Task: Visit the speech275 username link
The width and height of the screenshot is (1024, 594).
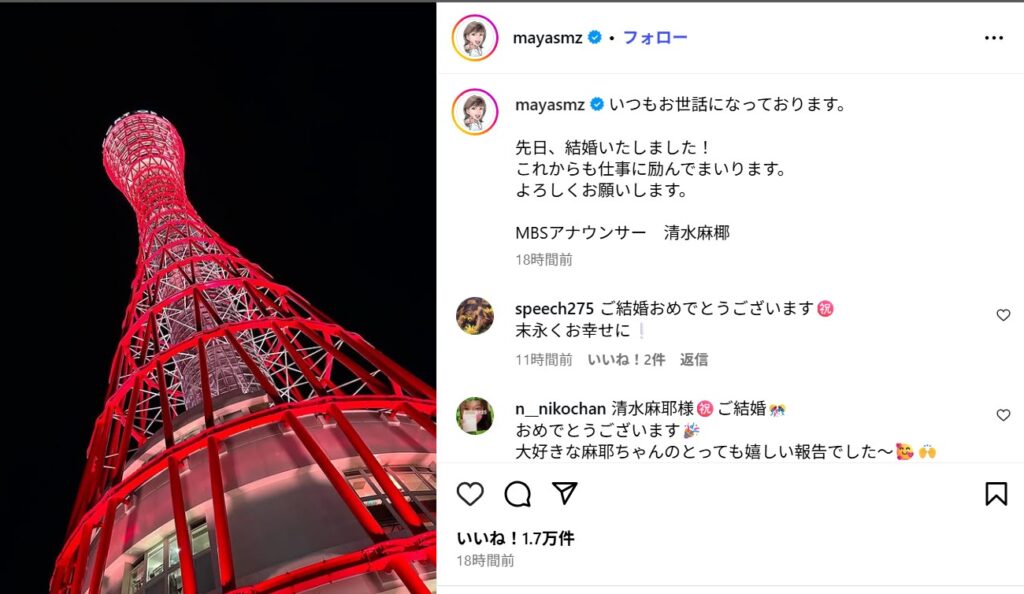Action: coord(554,308)
